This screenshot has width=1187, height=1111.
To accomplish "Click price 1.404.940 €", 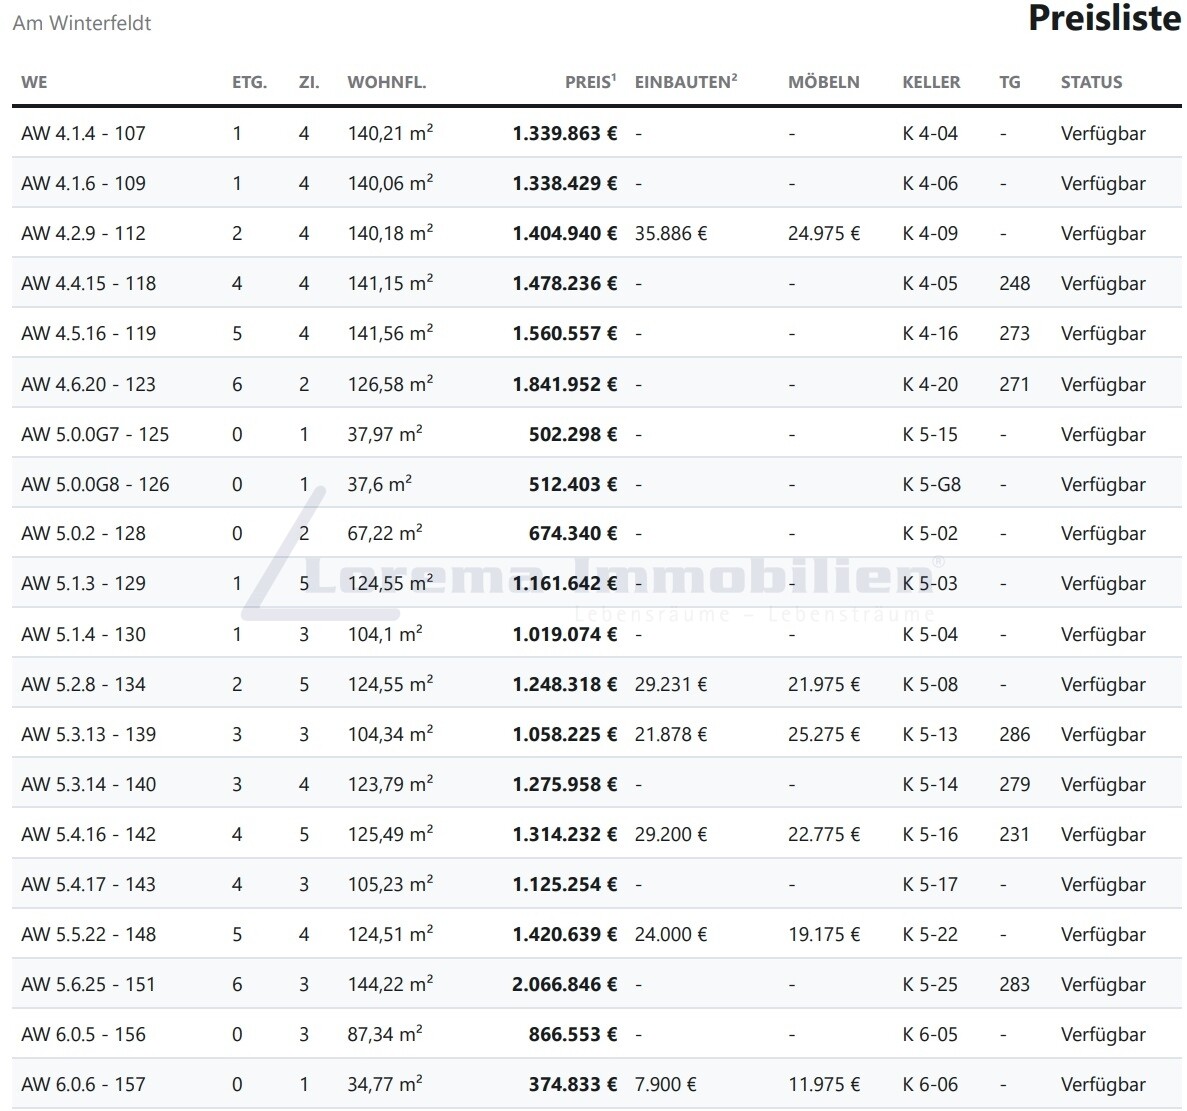I will click(565, 233).
